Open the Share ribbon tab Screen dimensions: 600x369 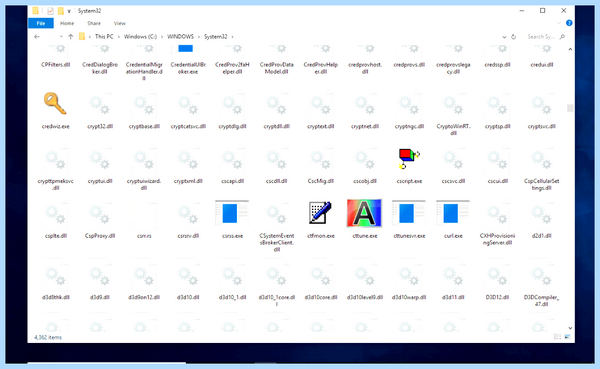[x=94, y=23]
